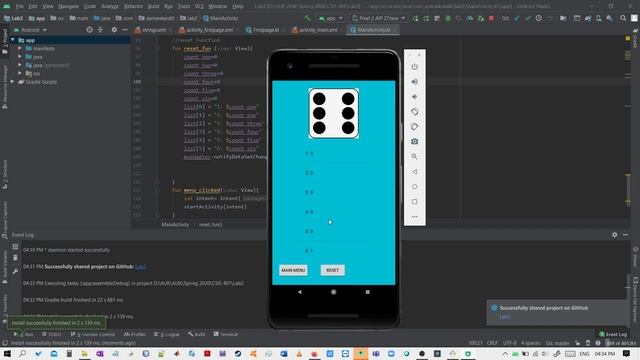Viewport: 640px width, 360px height.
Task: Click the red Stop button in toolbar
Action: click(491, 18)
